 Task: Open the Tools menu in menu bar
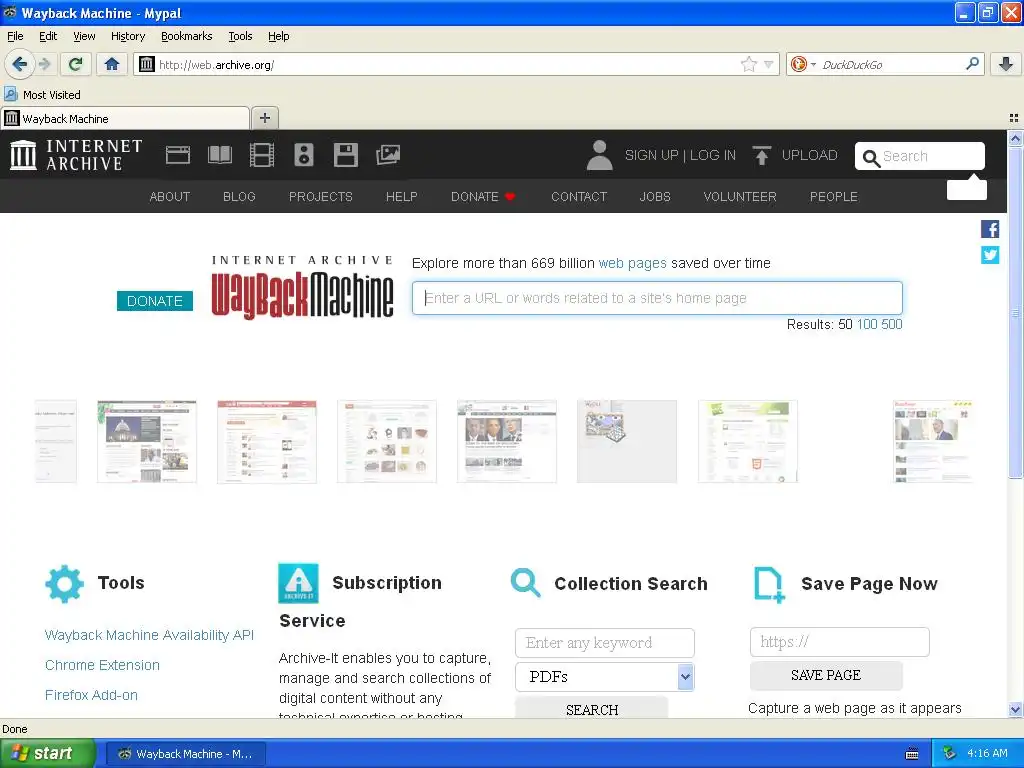(240, 36)
